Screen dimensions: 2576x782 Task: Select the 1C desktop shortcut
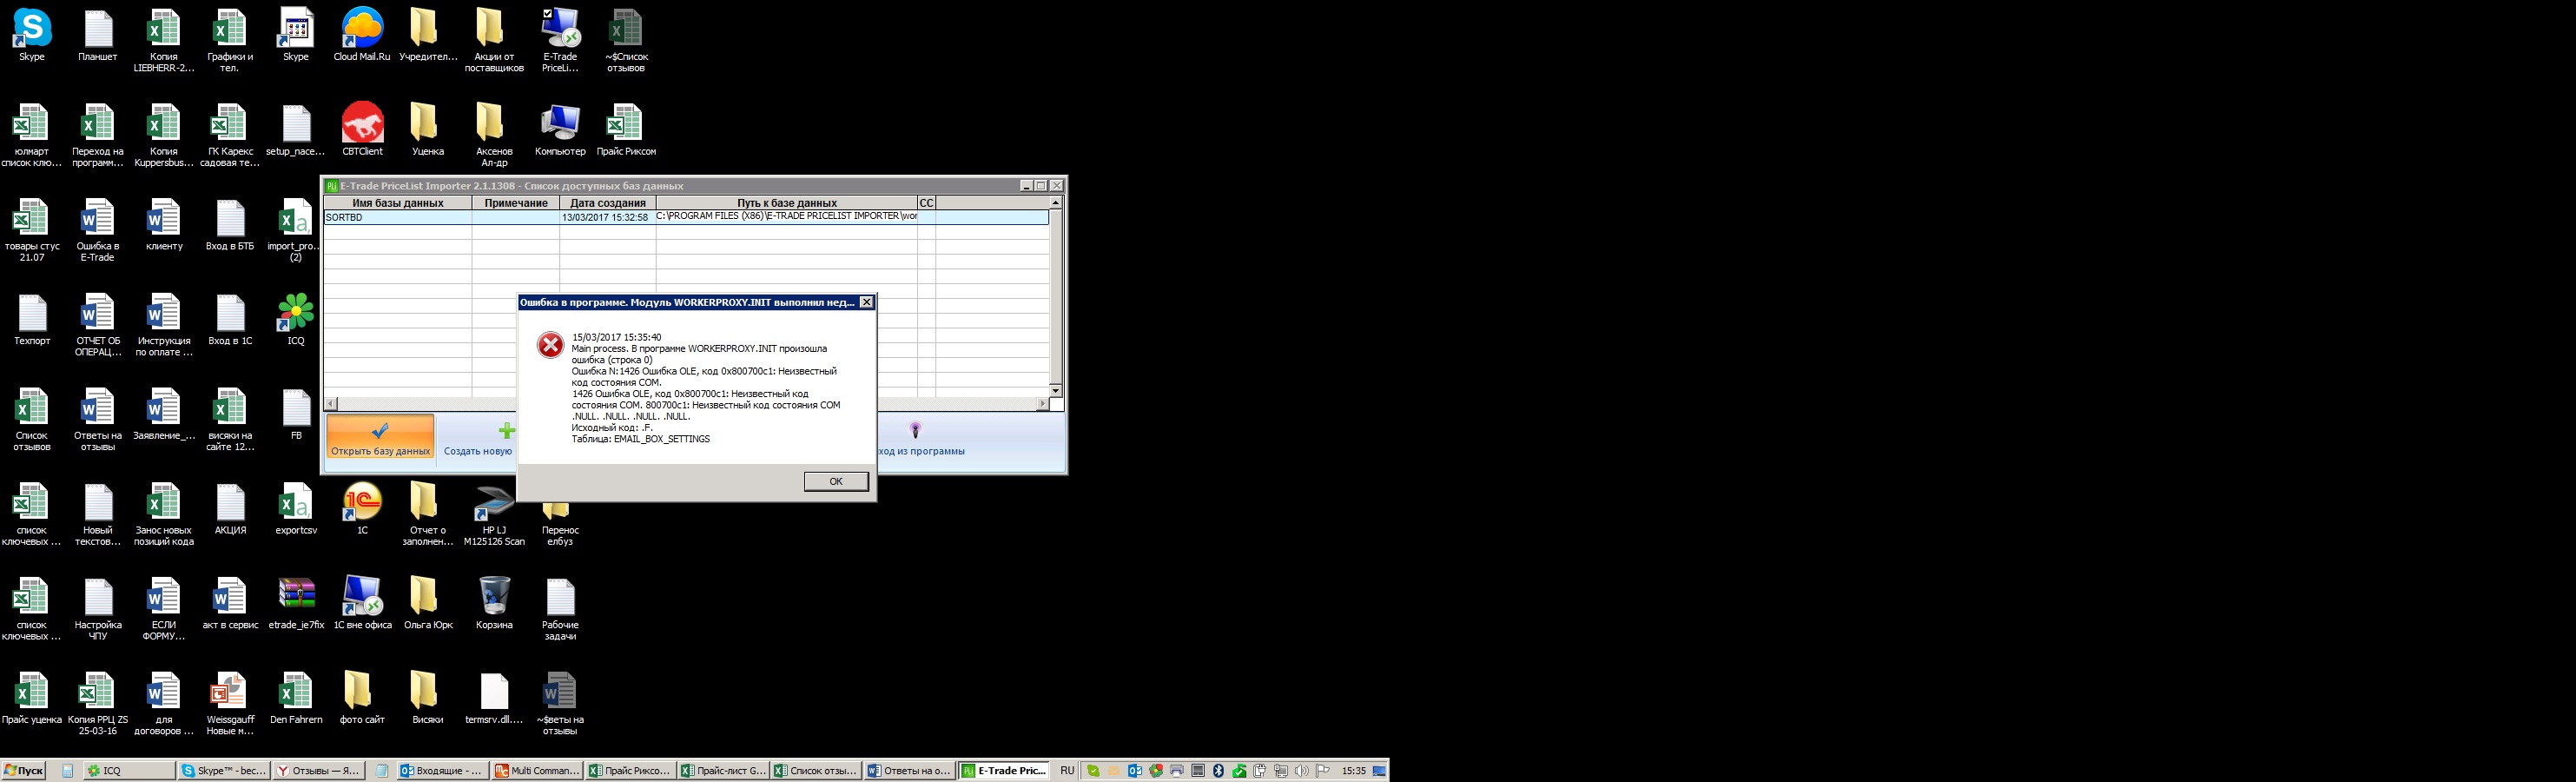[362, 509]
